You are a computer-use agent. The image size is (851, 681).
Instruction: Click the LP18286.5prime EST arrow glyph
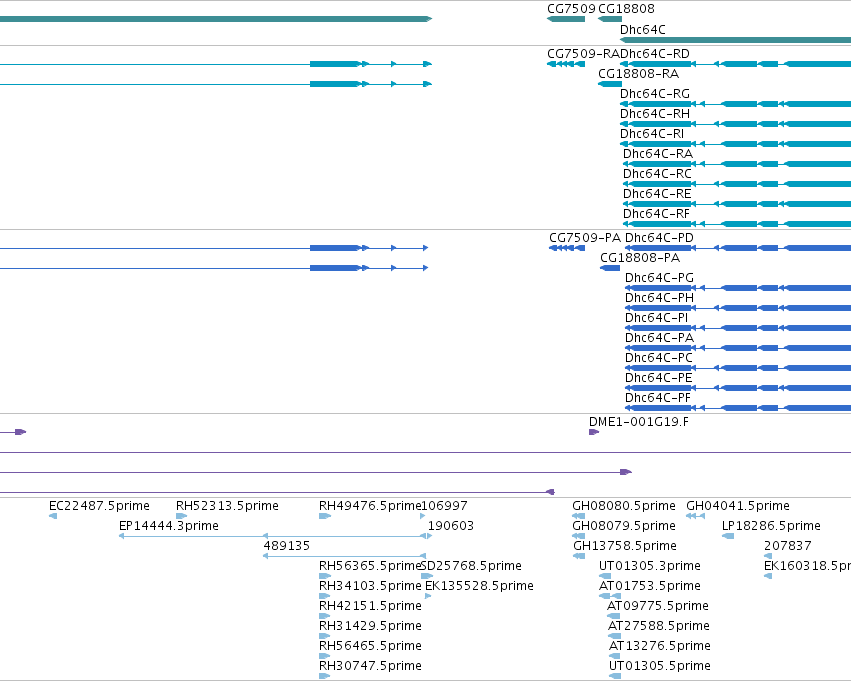click(x=728, y=536)
